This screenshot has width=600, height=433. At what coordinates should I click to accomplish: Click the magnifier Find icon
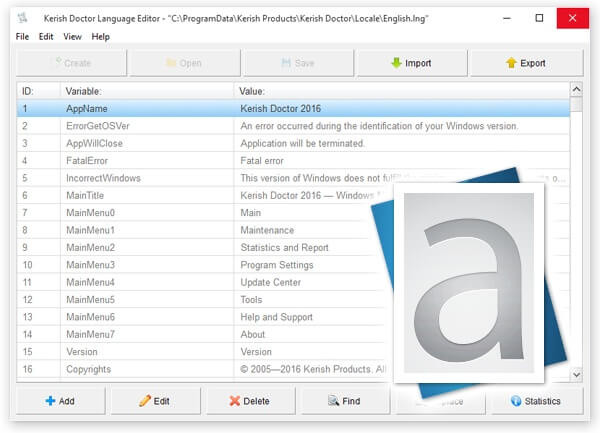click(x=333, y=400)
